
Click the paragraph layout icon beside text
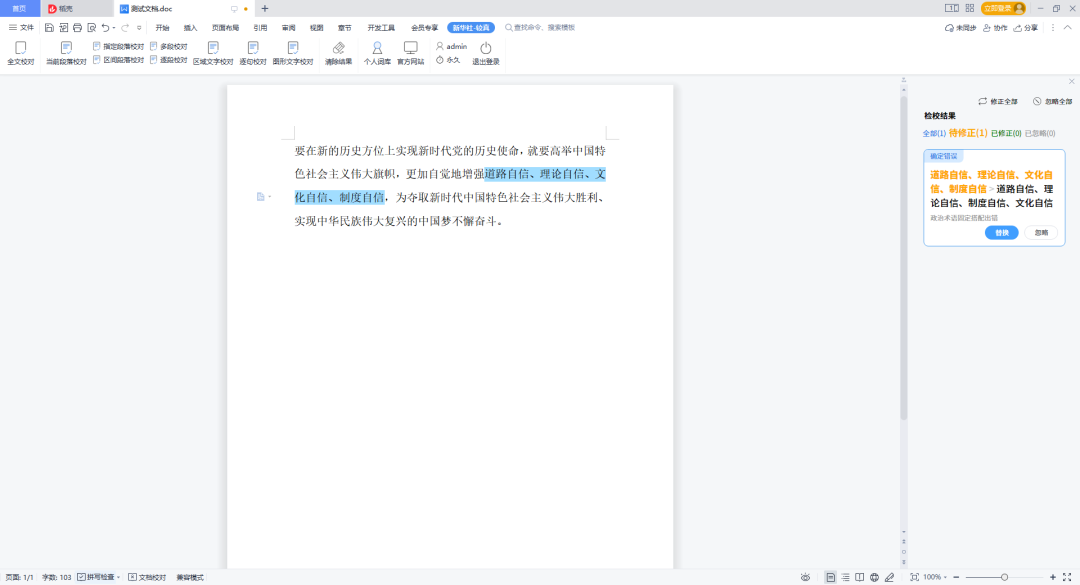260,196
